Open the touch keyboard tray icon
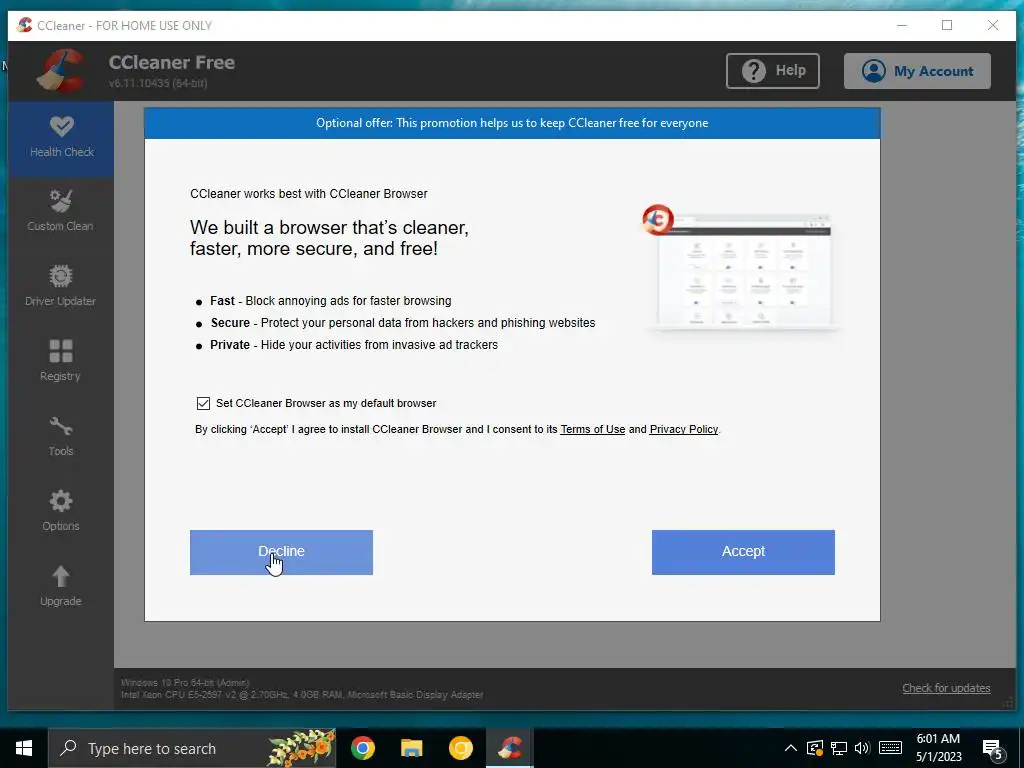This screenshot has width=1024, height=768. click(890, 748)
